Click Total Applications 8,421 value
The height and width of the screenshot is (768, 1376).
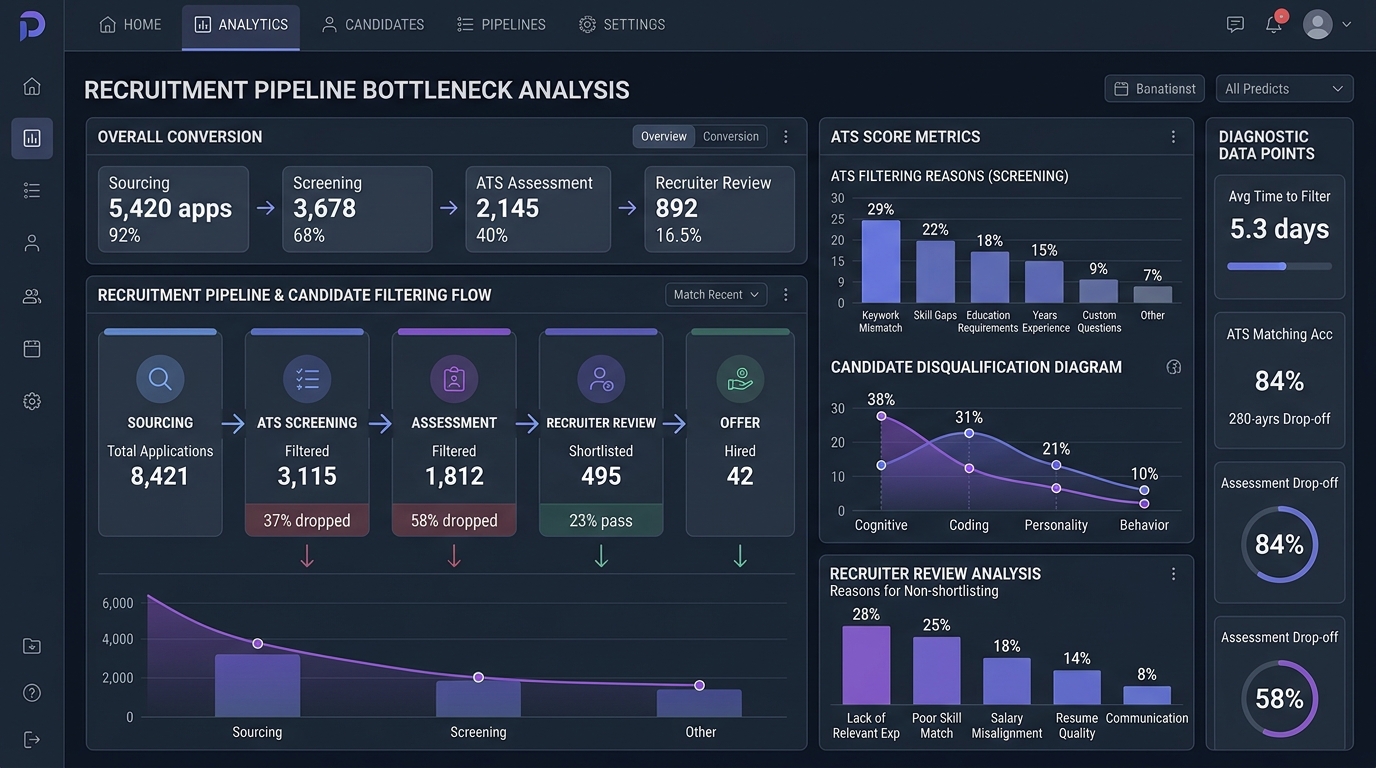pyautogui.click(x=160, y=476)
